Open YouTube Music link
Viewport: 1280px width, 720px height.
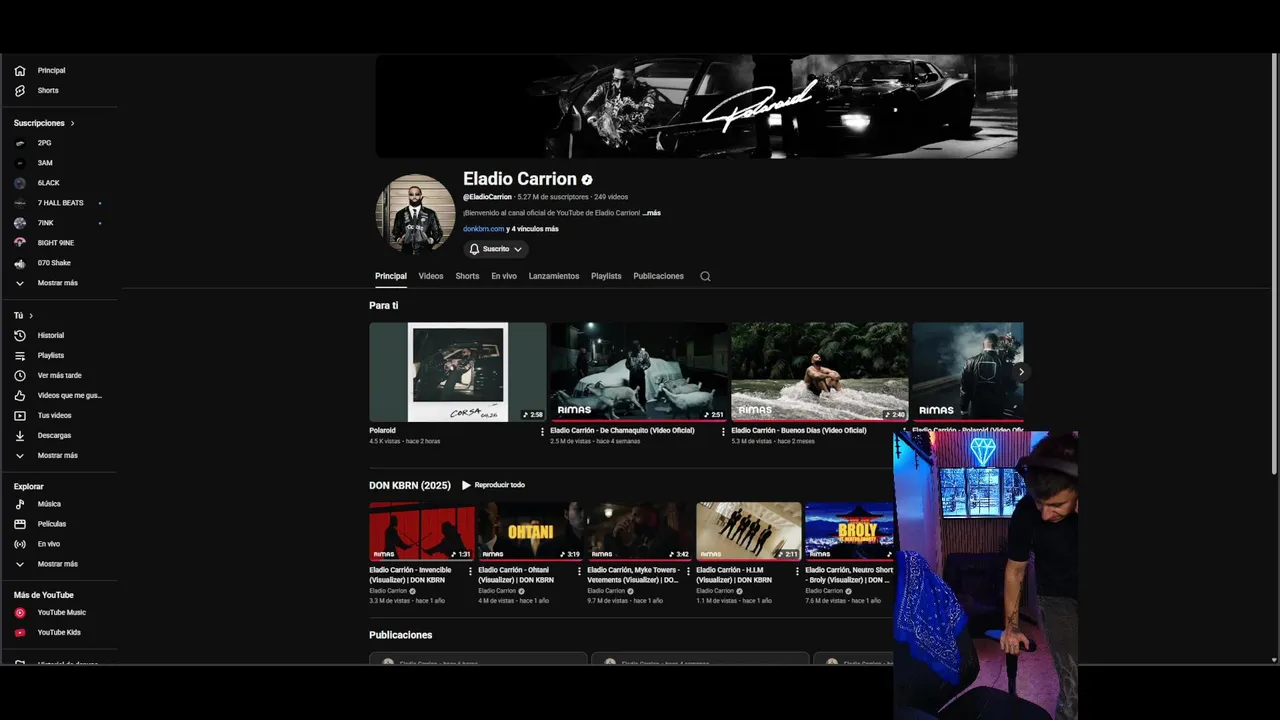60,613
